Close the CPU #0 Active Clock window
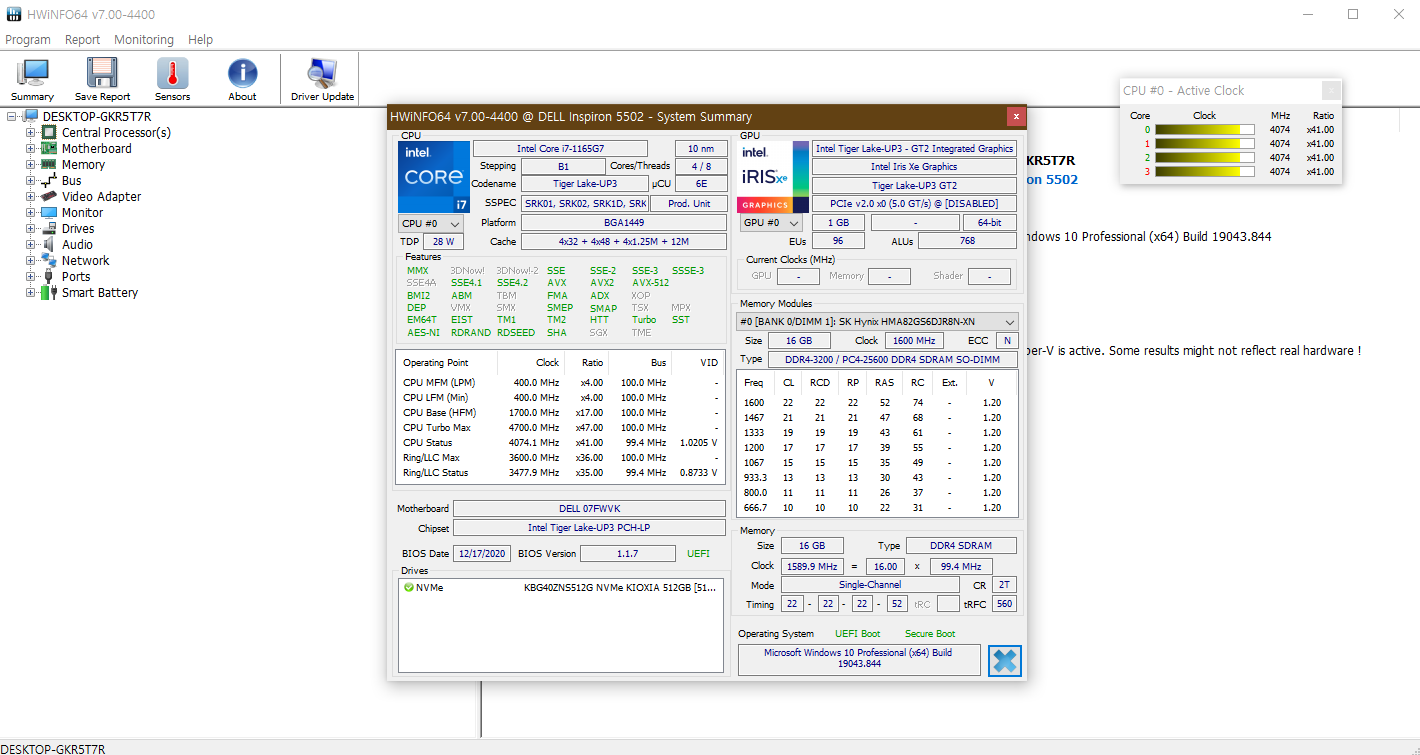The width and height of the screenshot is (1420, 755). pyautogui.click(x=1331, y=91)
